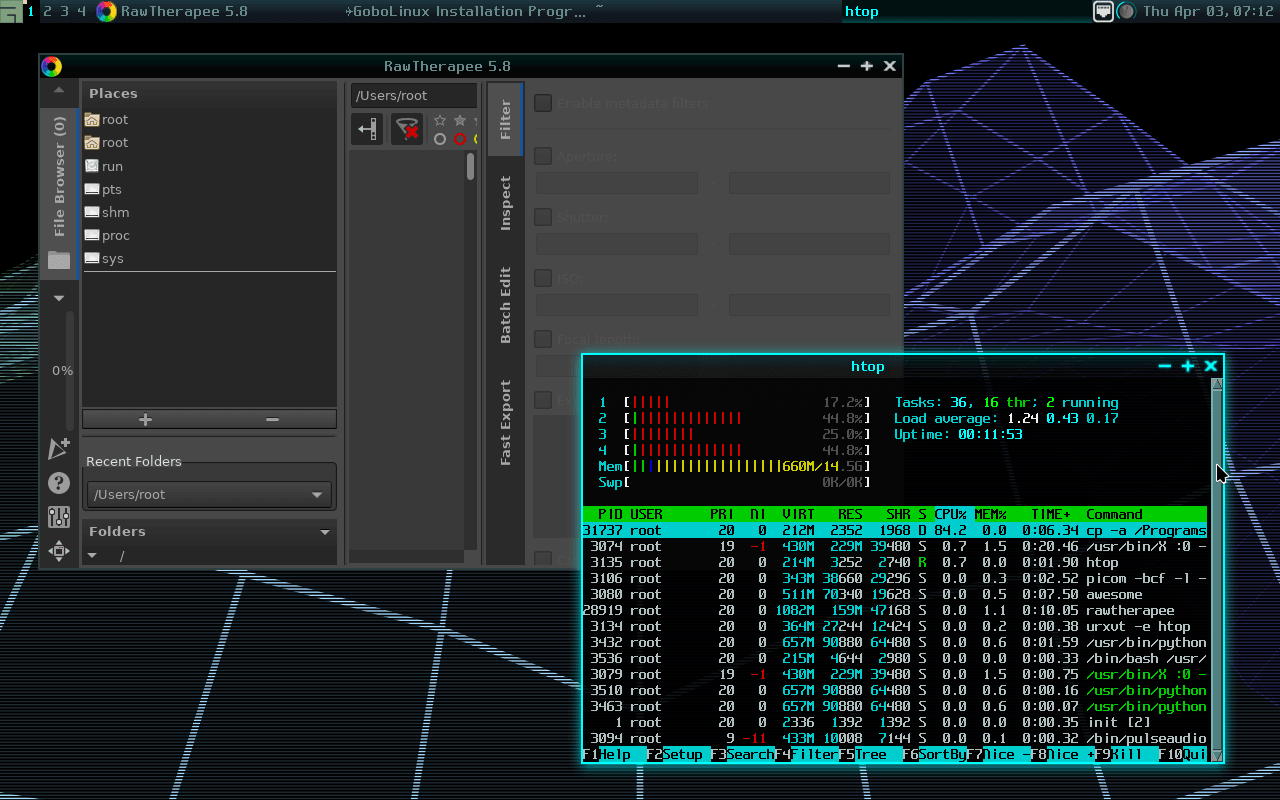
Task: Select the /bin/pulseaudio process row in htop
Action: [895, 738]
